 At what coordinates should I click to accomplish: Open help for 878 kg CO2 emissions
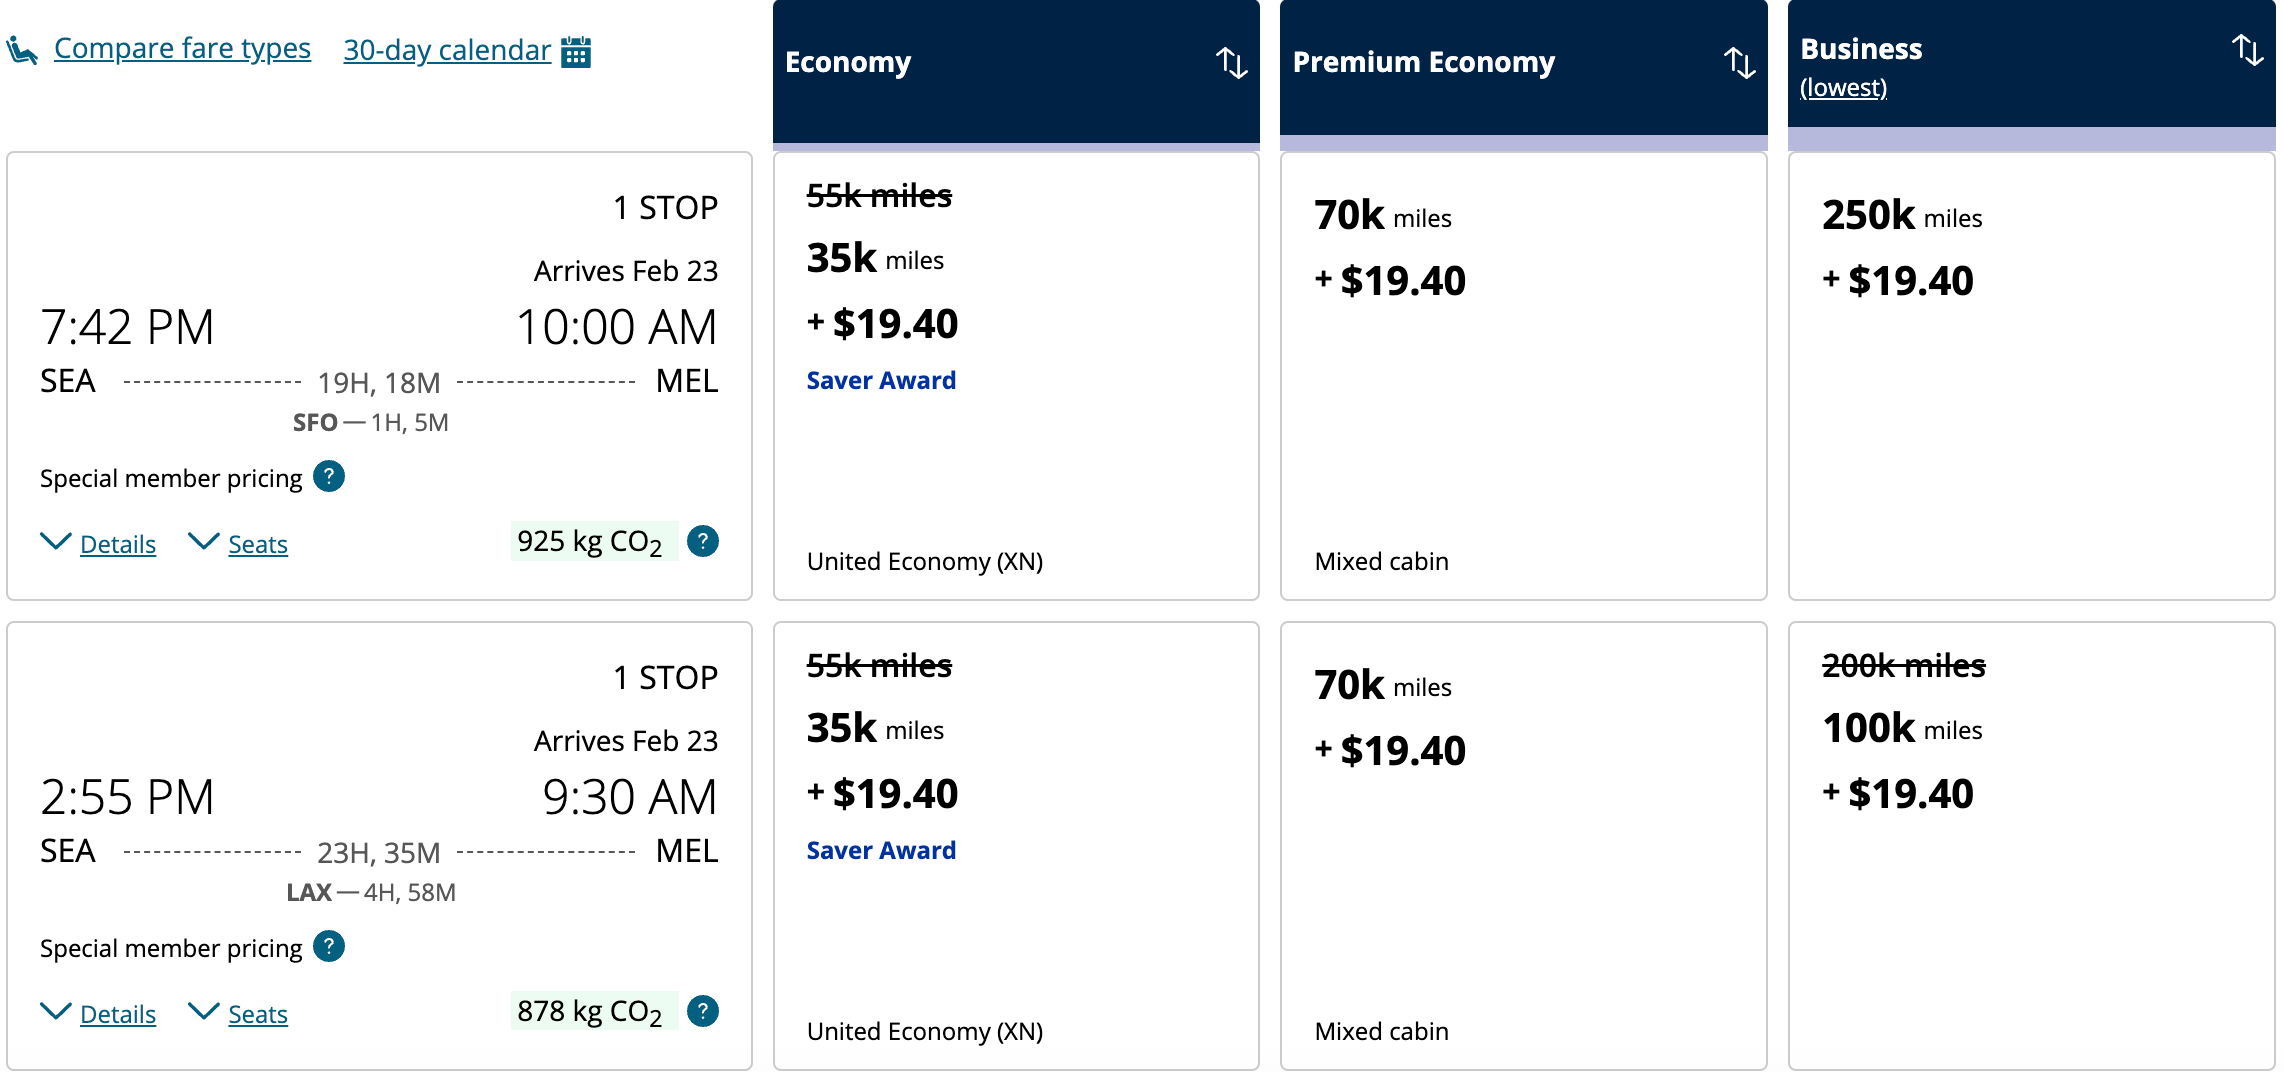coord(703,1011)
